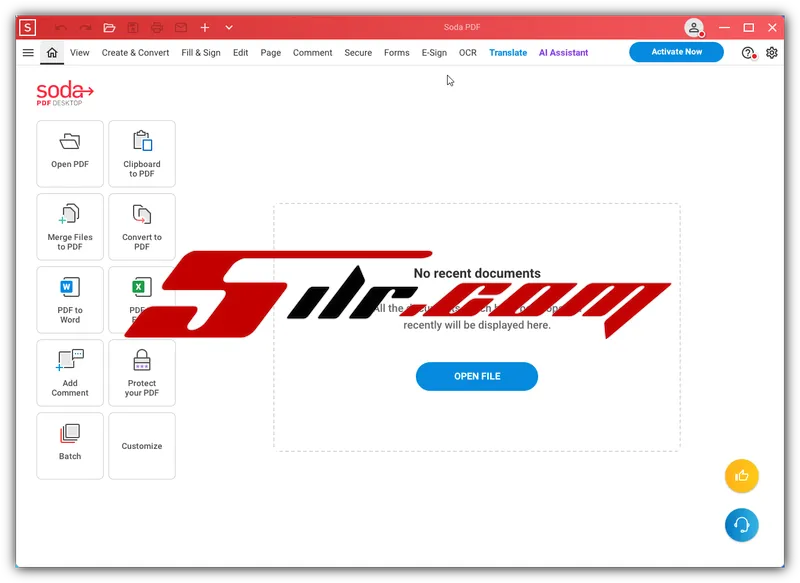Screen dimensions: 800x583
Task: Click the yellow thumbs-up feedback button
Action: (x=741, y=476)
